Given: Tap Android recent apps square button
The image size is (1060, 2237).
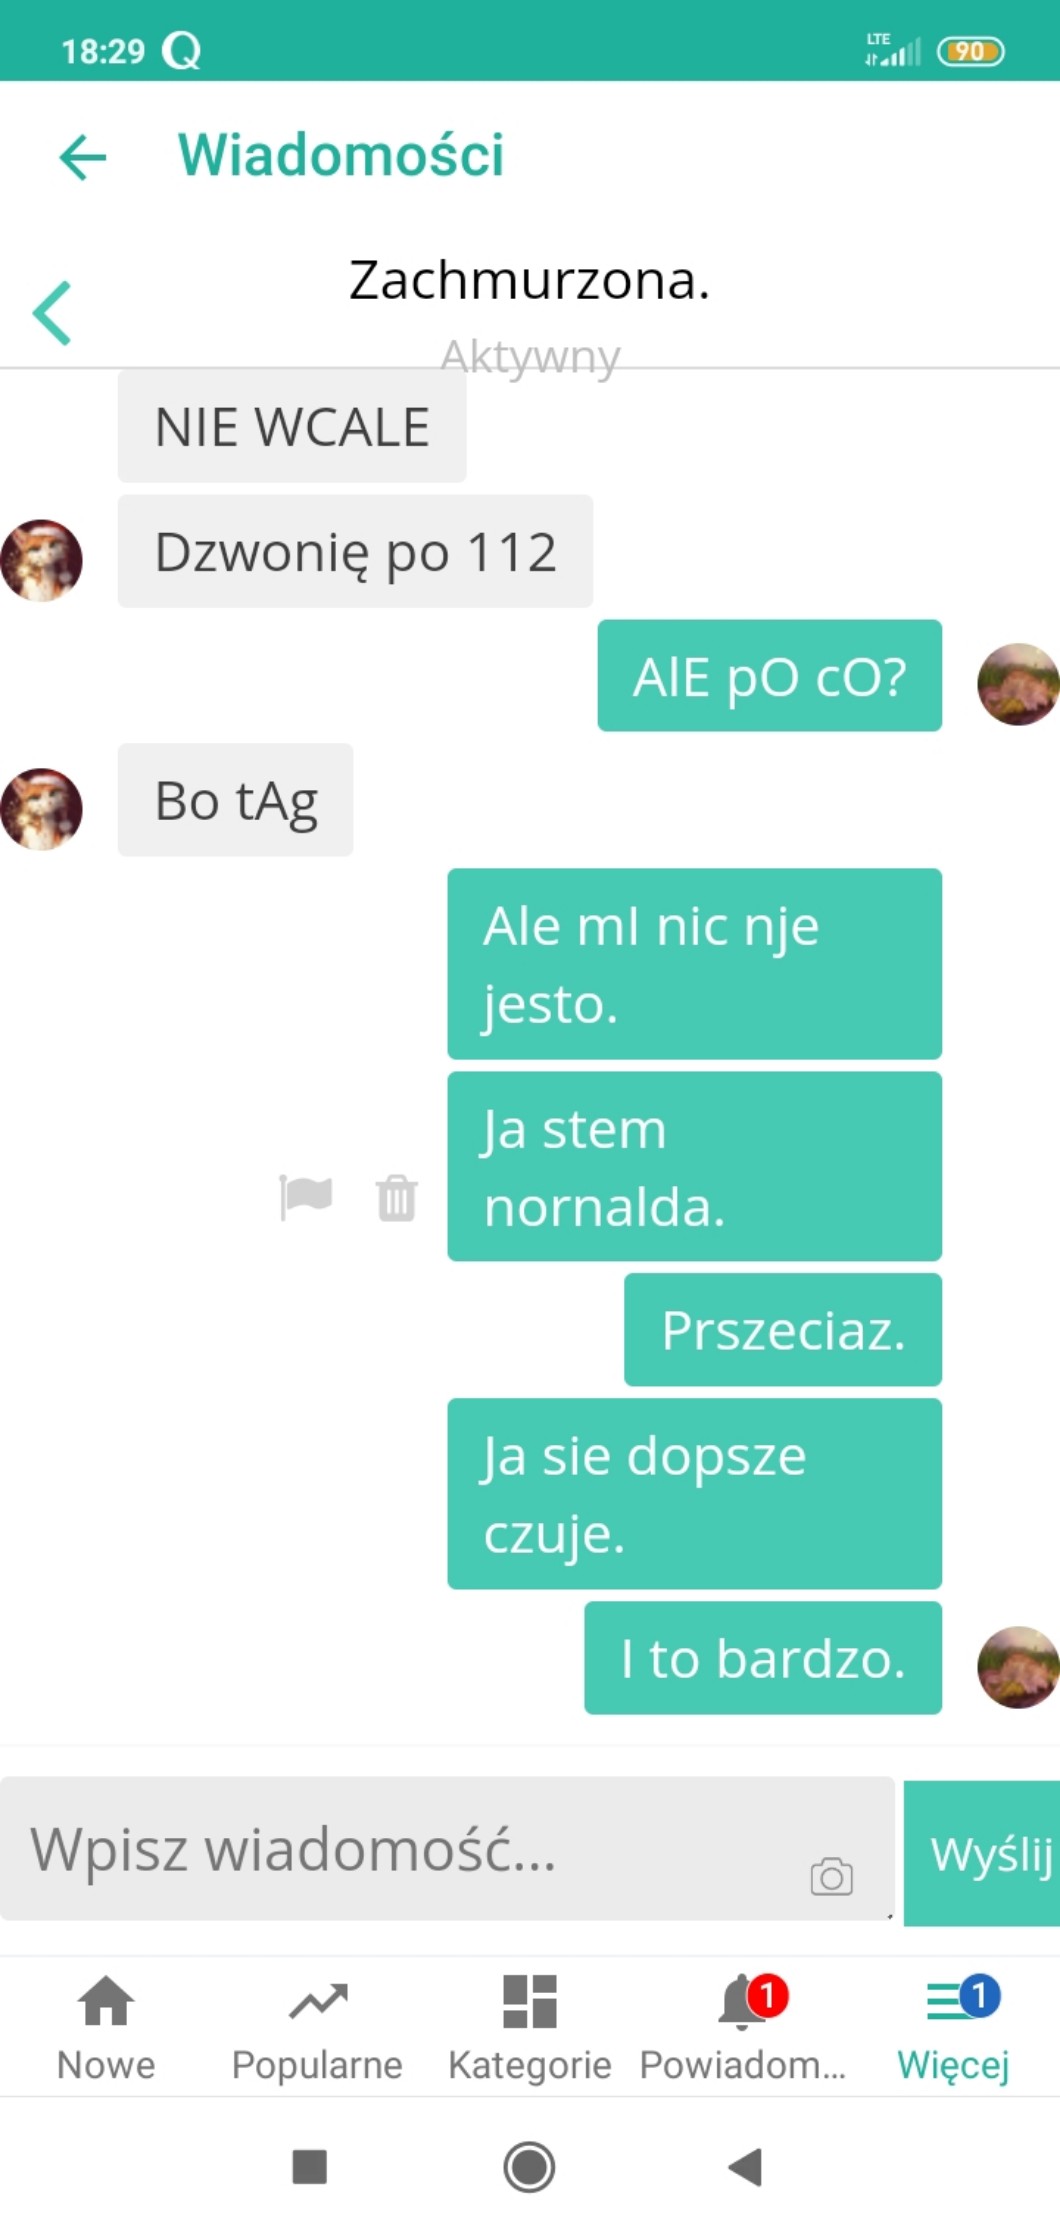Looking at the screenshot, I should click(x=310, y=2167).
